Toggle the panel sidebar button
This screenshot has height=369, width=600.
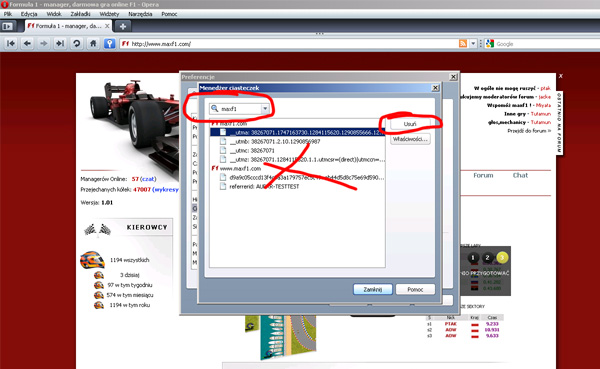tap(7, 26)
